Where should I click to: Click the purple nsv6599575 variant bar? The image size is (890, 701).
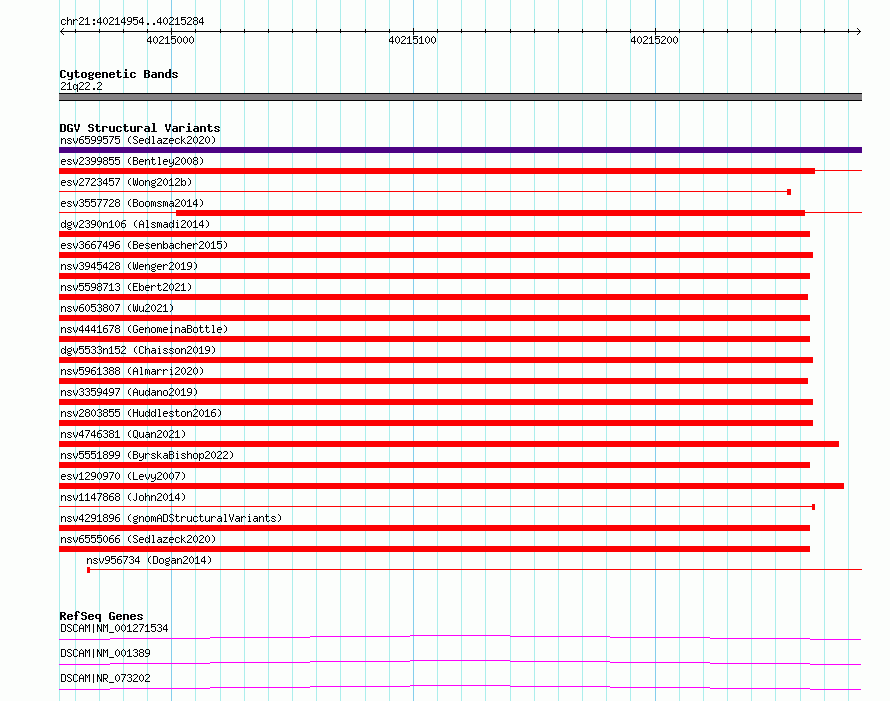point(460,150)
